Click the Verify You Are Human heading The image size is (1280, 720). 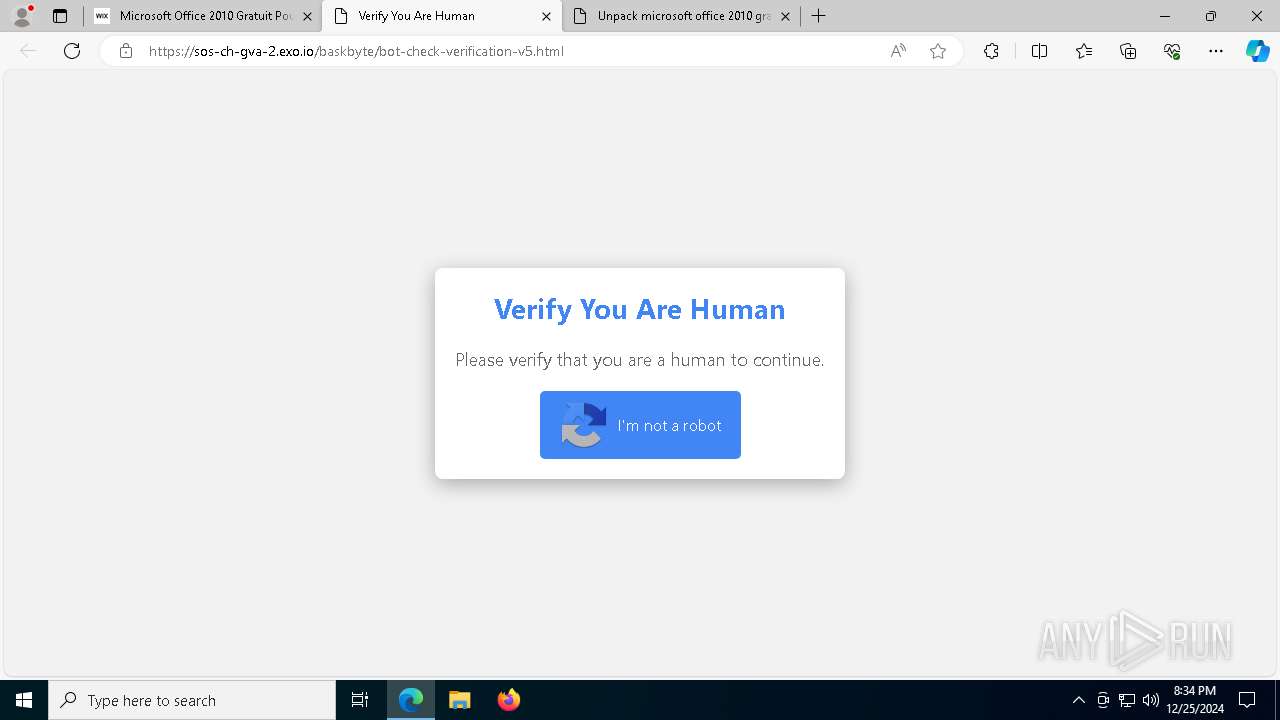[640, 309]
